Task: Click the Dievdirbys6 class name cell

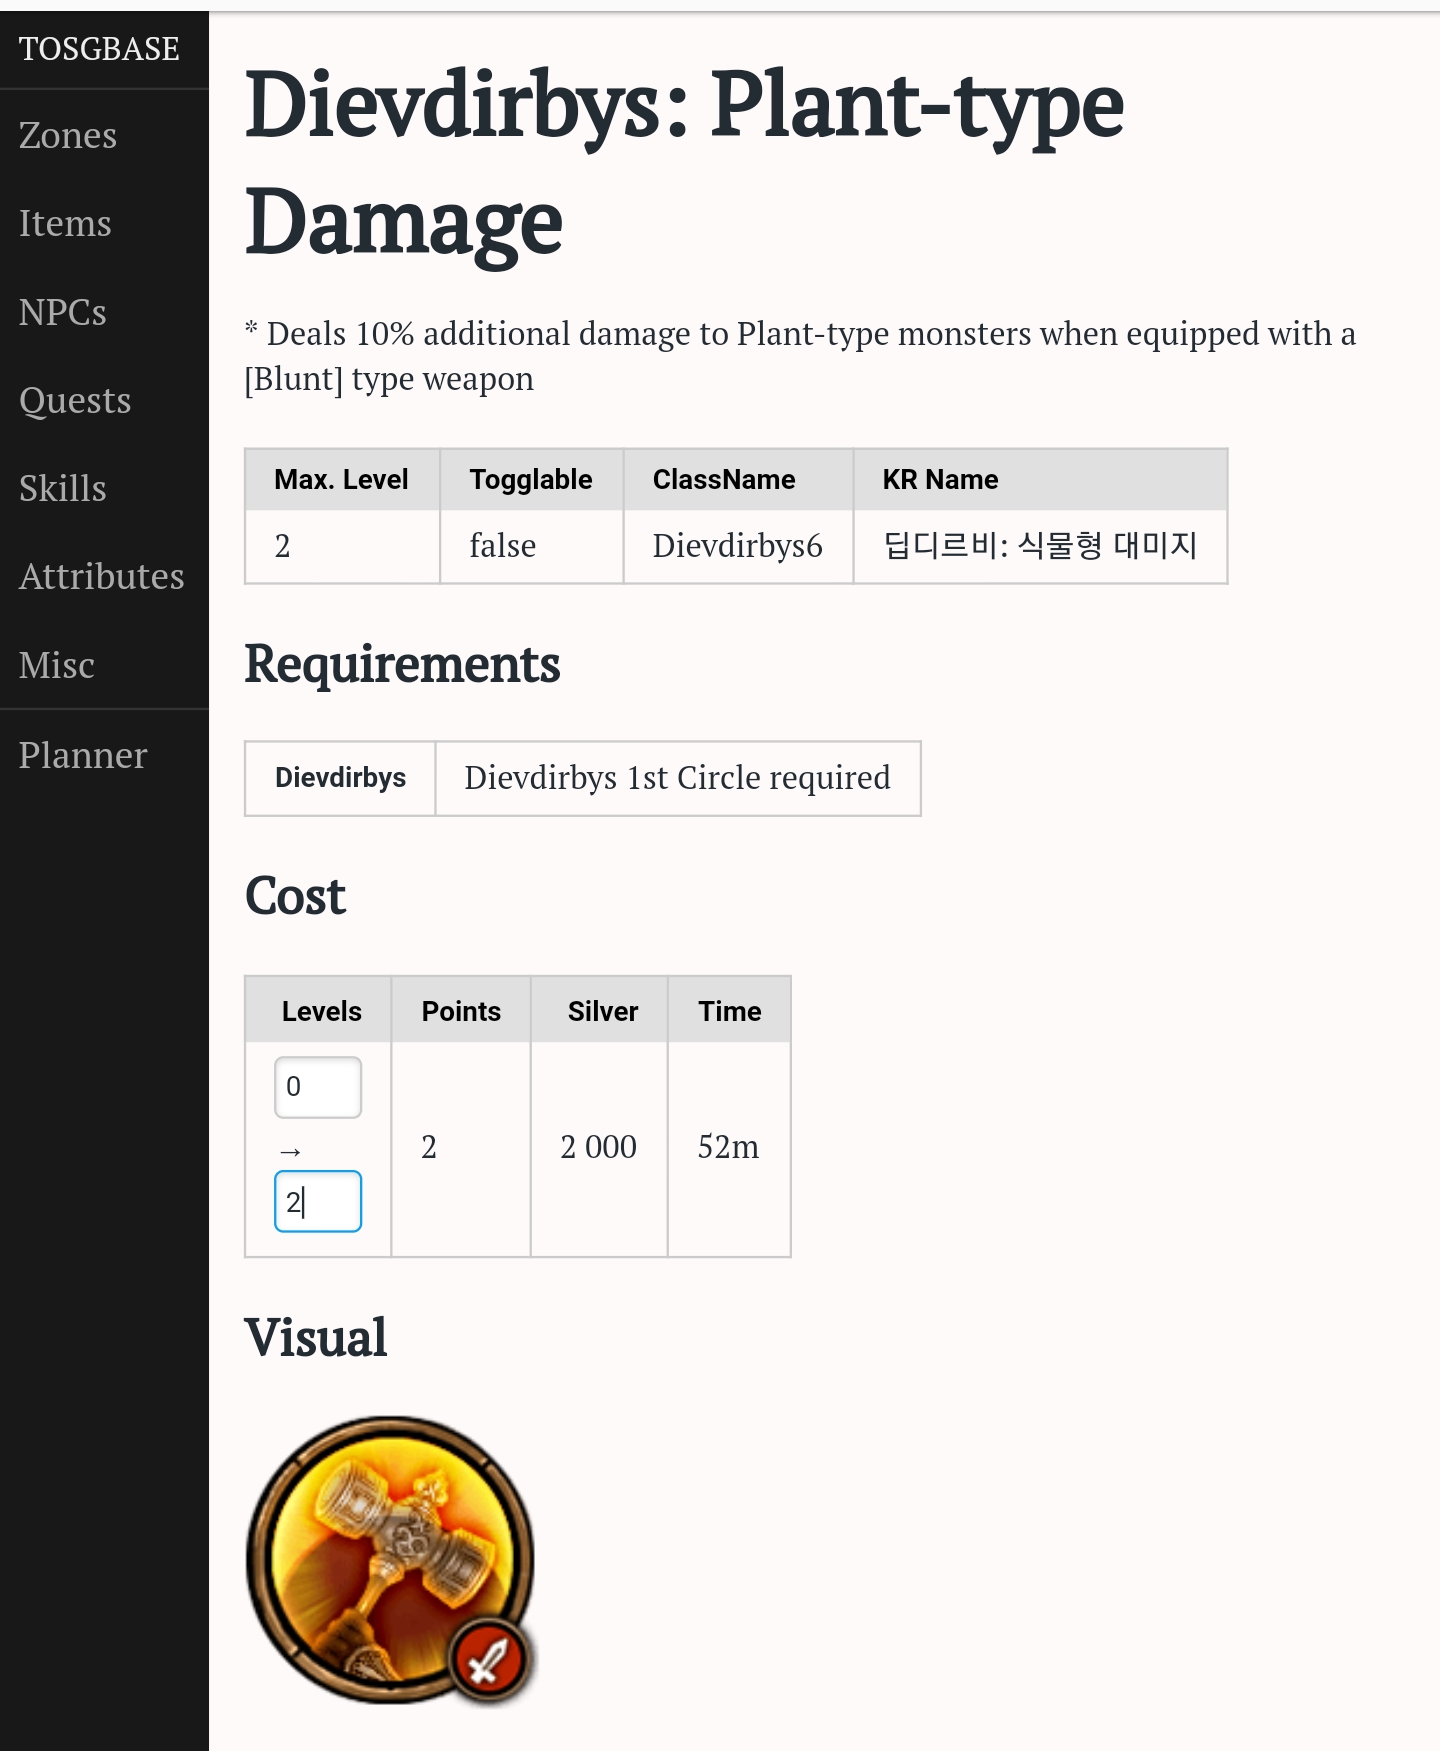Action: coord(737,546)
